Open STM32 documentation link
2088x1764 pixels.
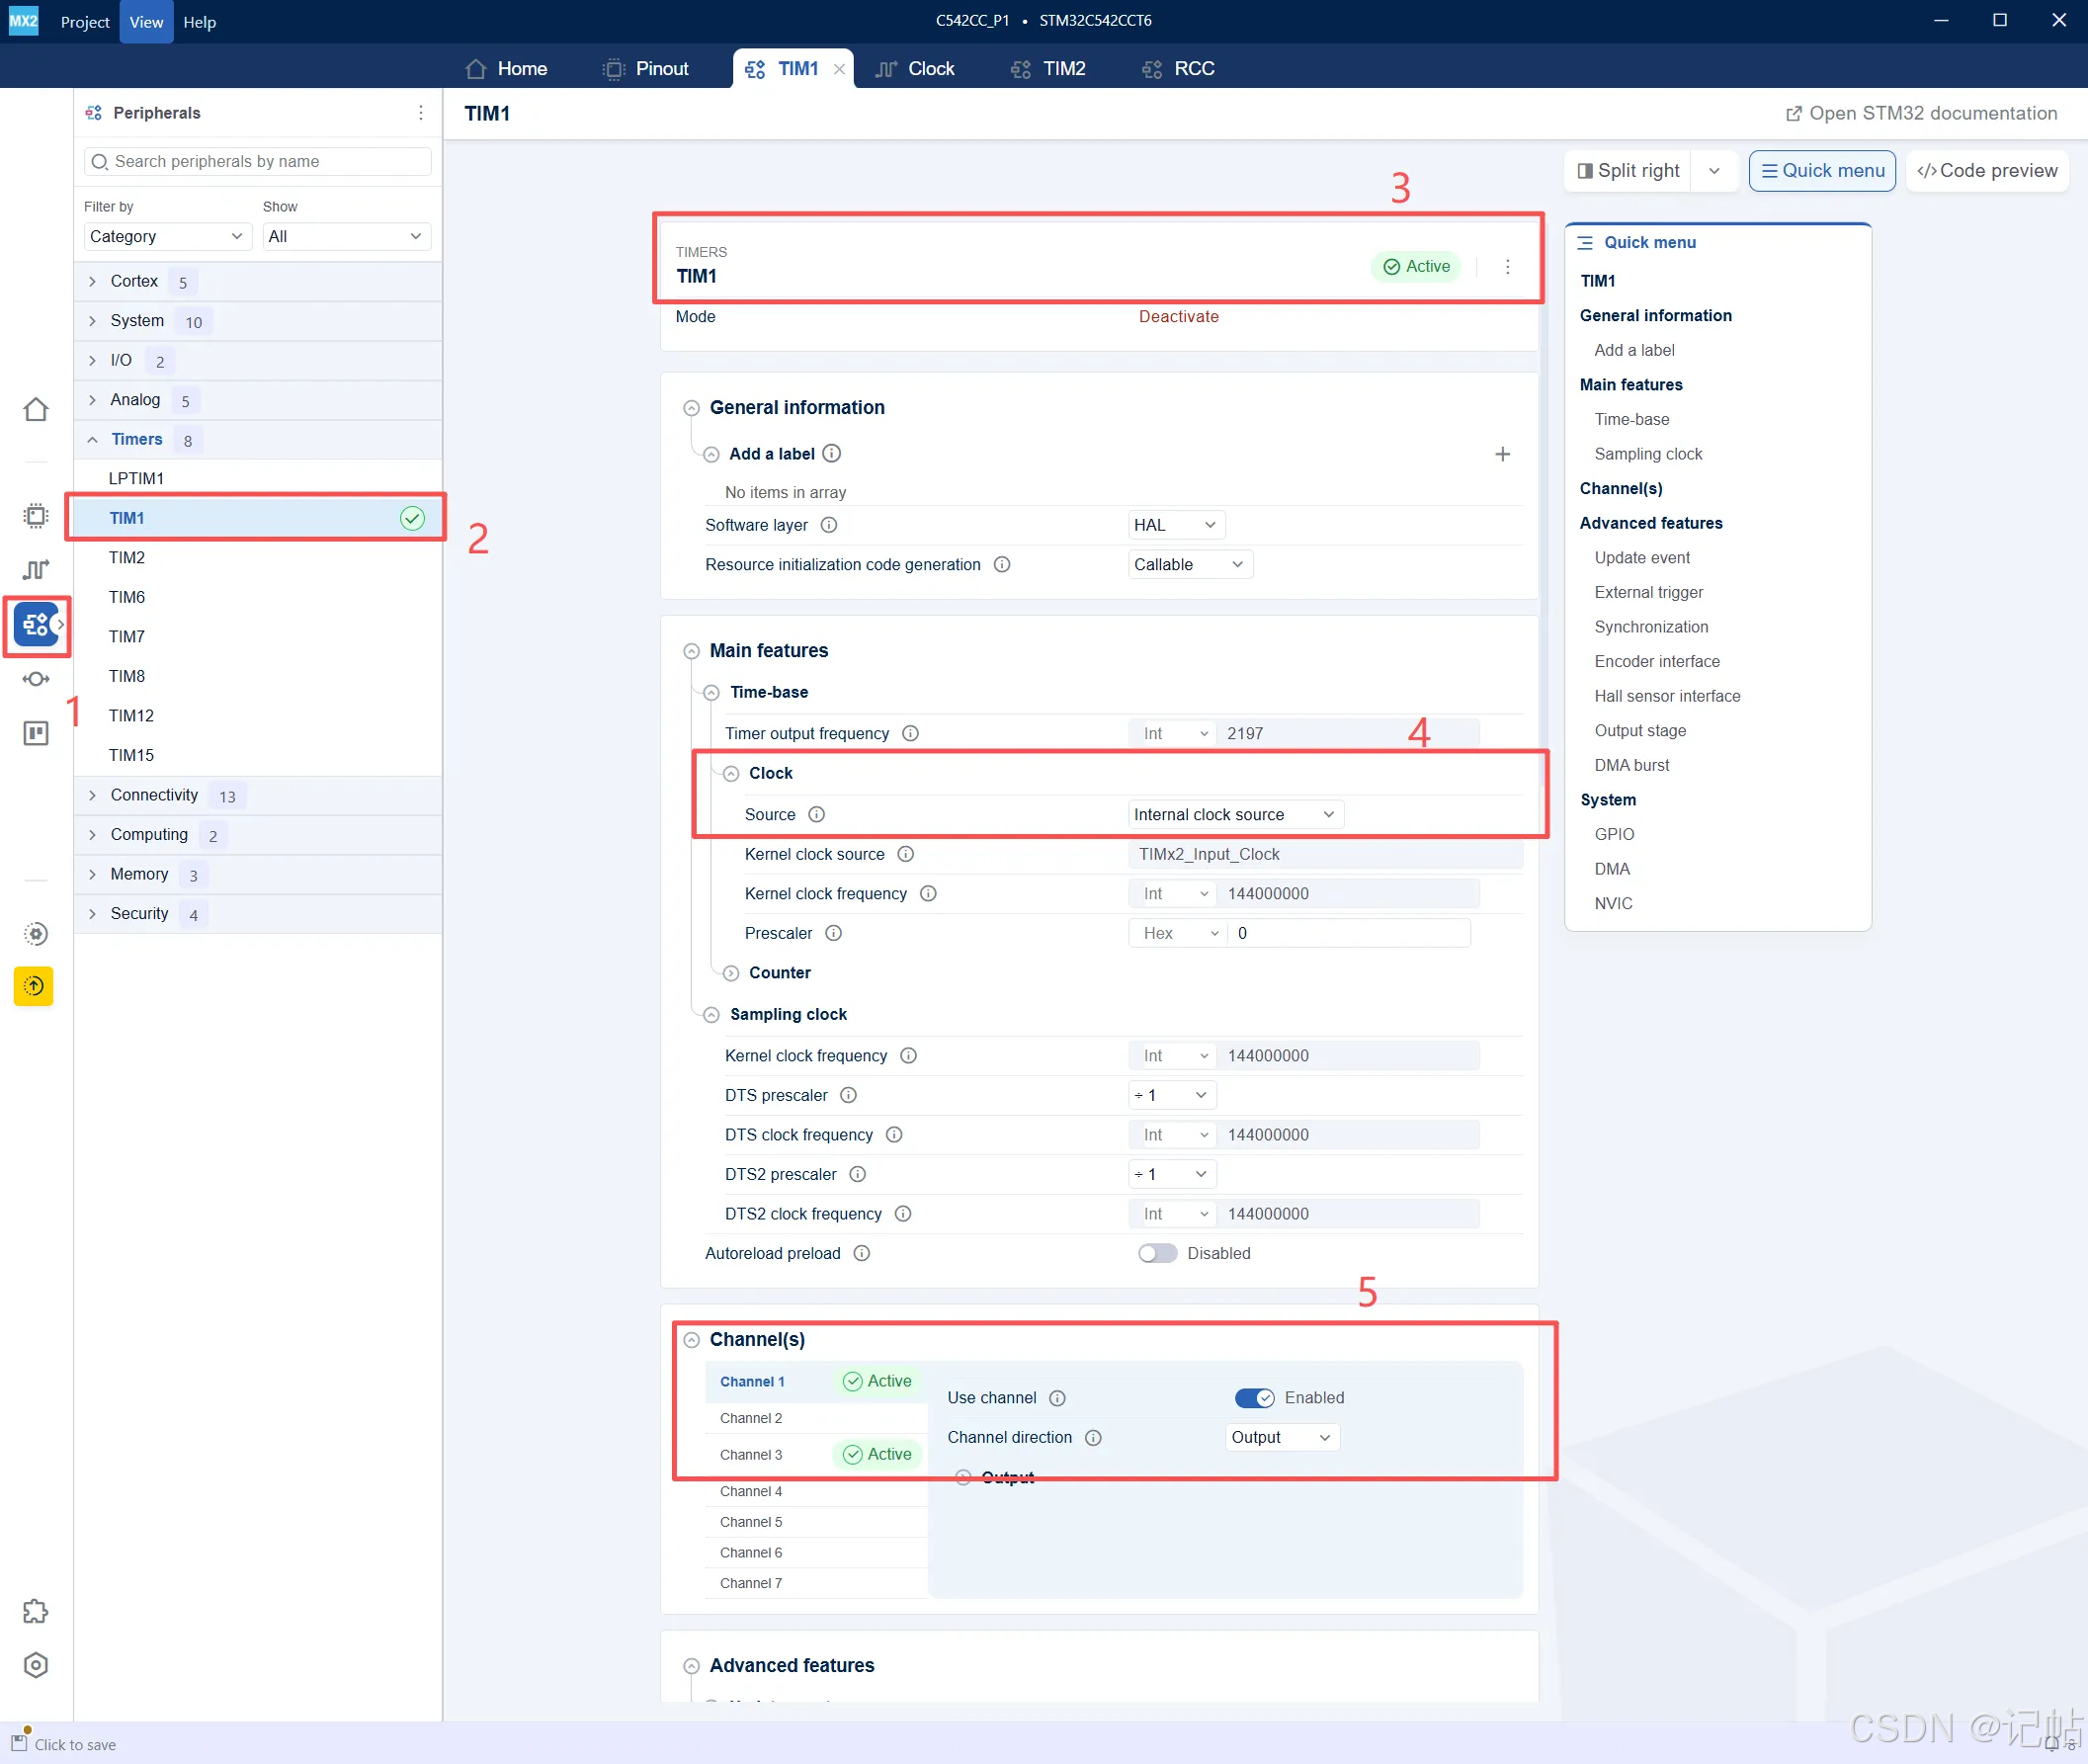click(x=1921, y=114)
